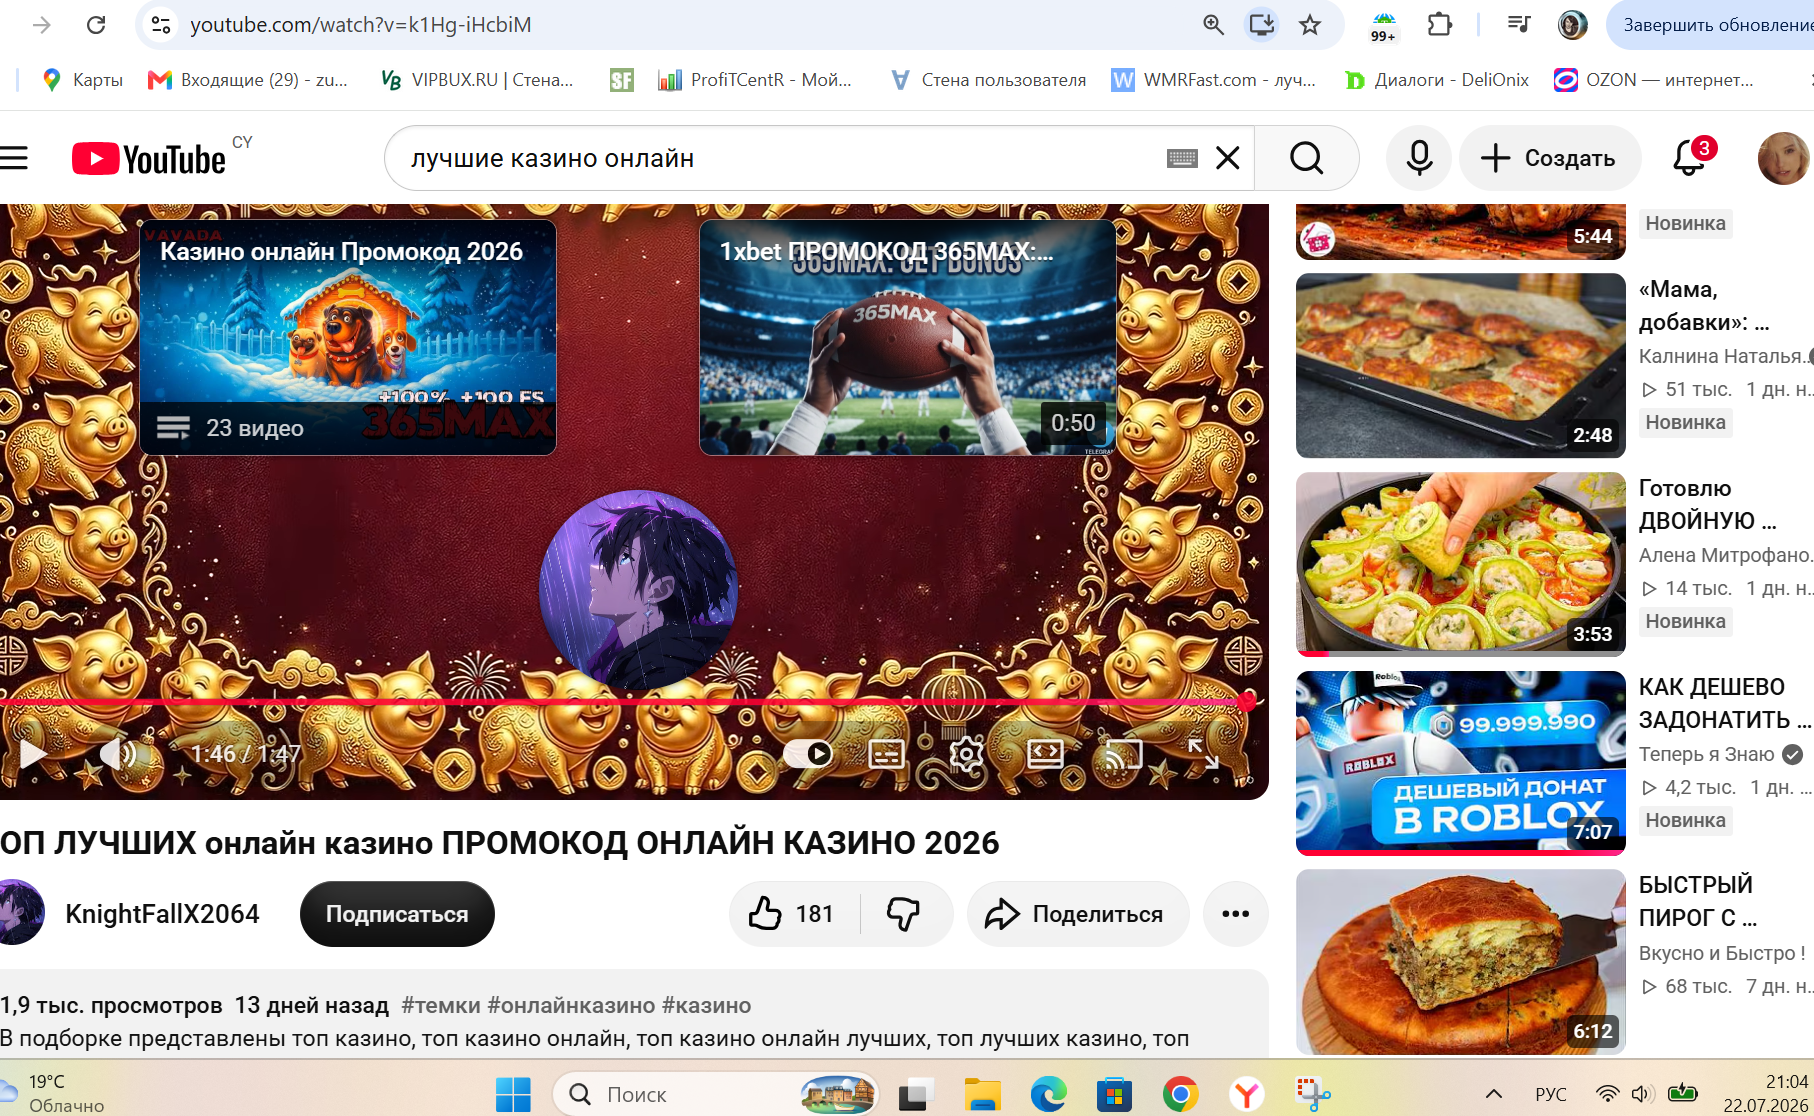Focus the YouTube search field
The width and height of the screenshot is (1814, 1116).
[x=780, y=158]
